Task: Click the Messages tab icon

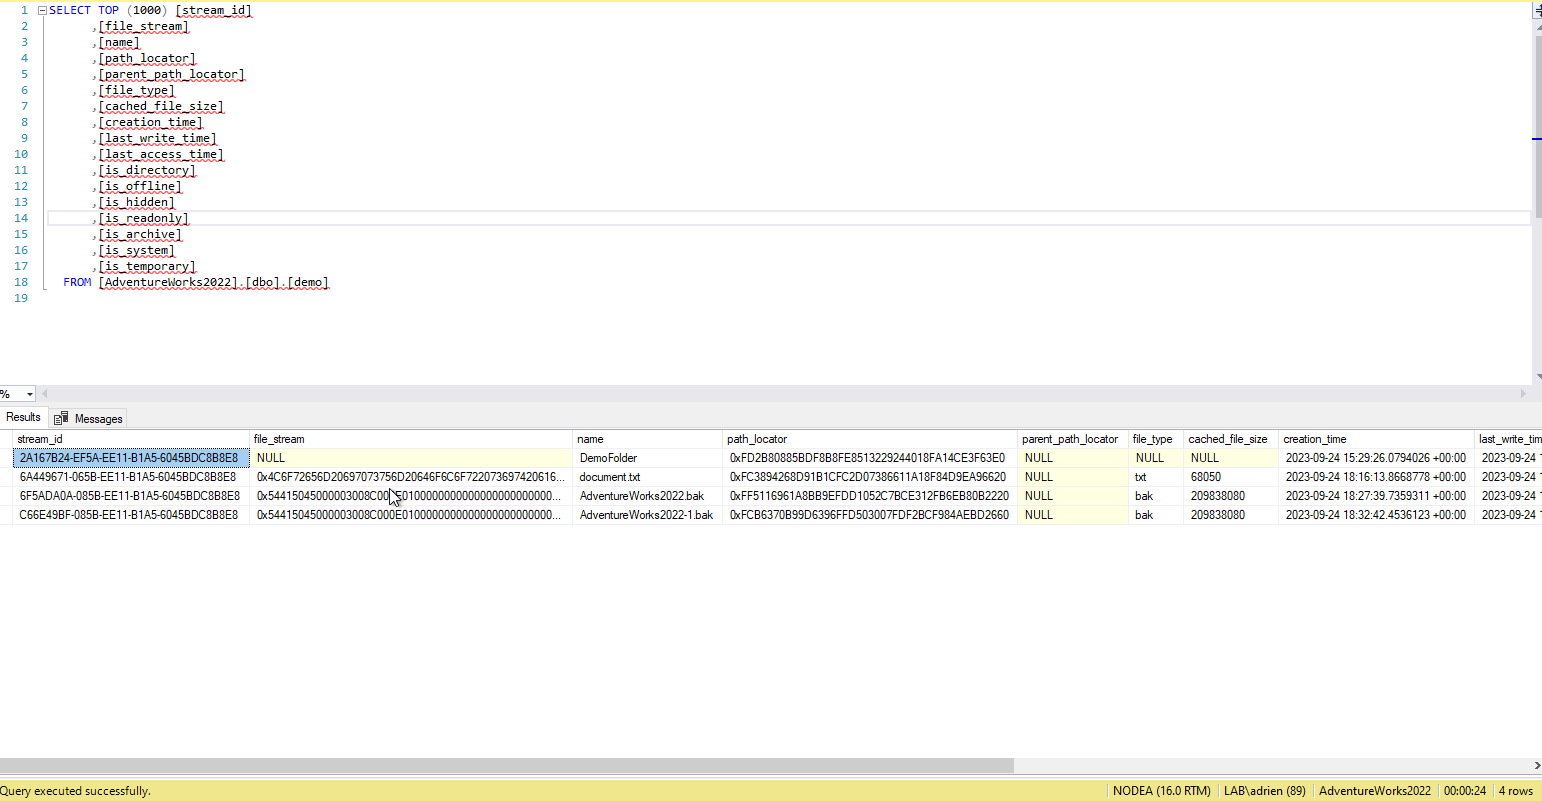Action: coord(61,418)
